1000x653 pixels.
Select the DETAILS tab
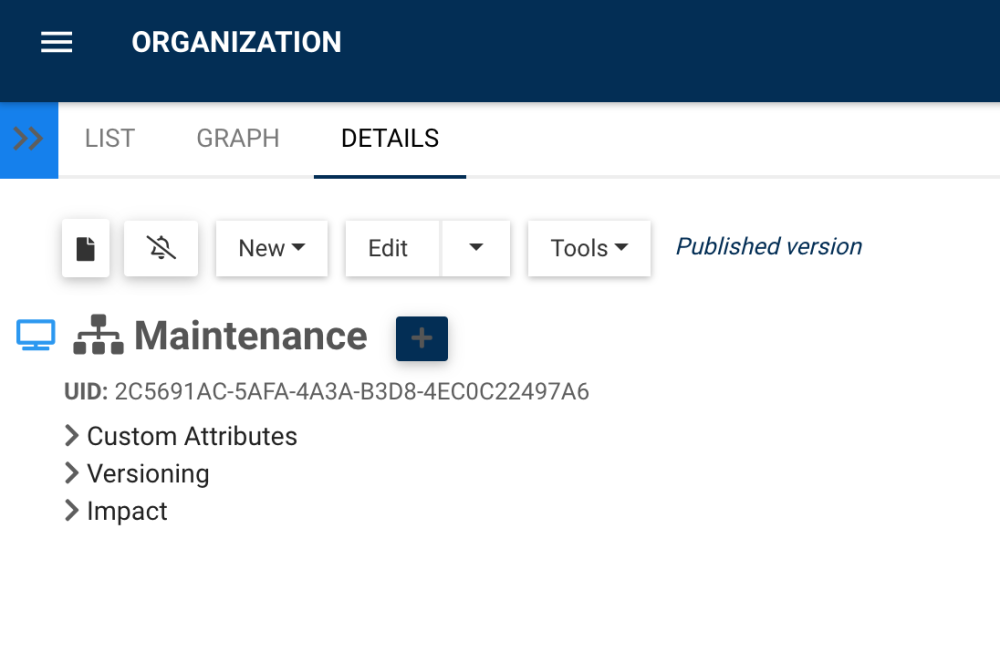pyautogui.click(x=390, y=139)
